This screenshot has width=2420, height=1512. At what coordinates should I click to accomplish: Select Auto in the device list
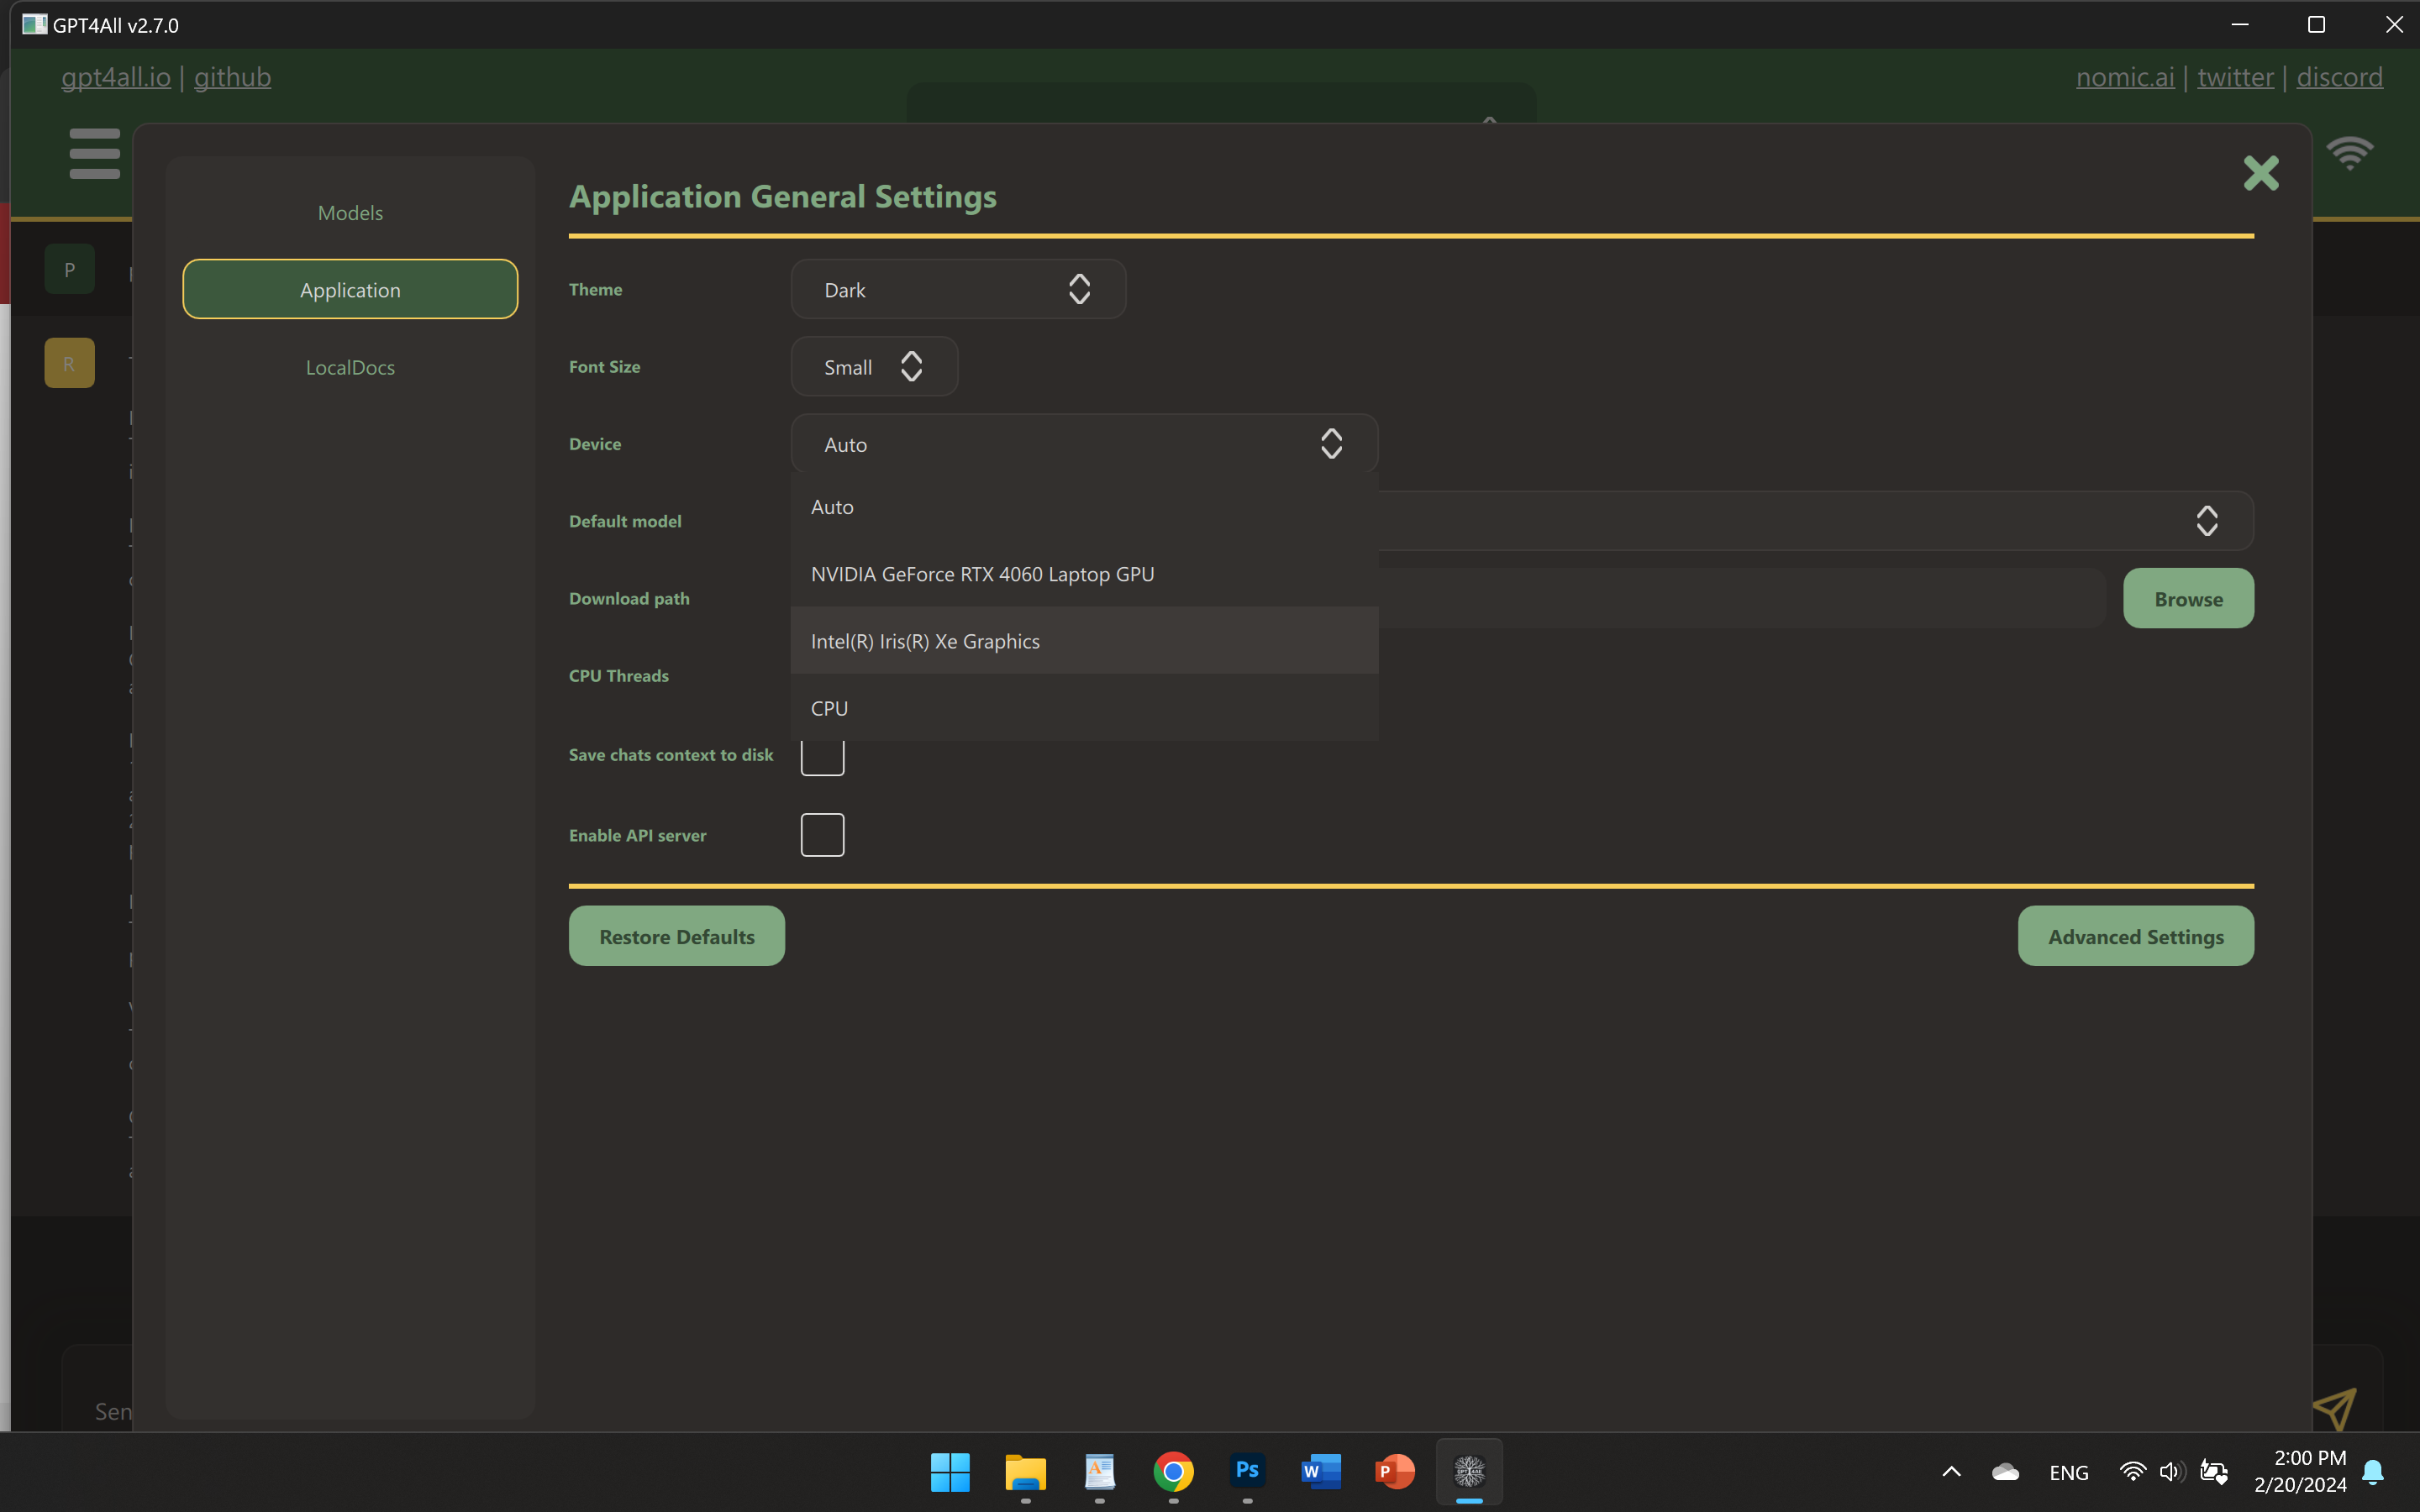point(1084,506)
